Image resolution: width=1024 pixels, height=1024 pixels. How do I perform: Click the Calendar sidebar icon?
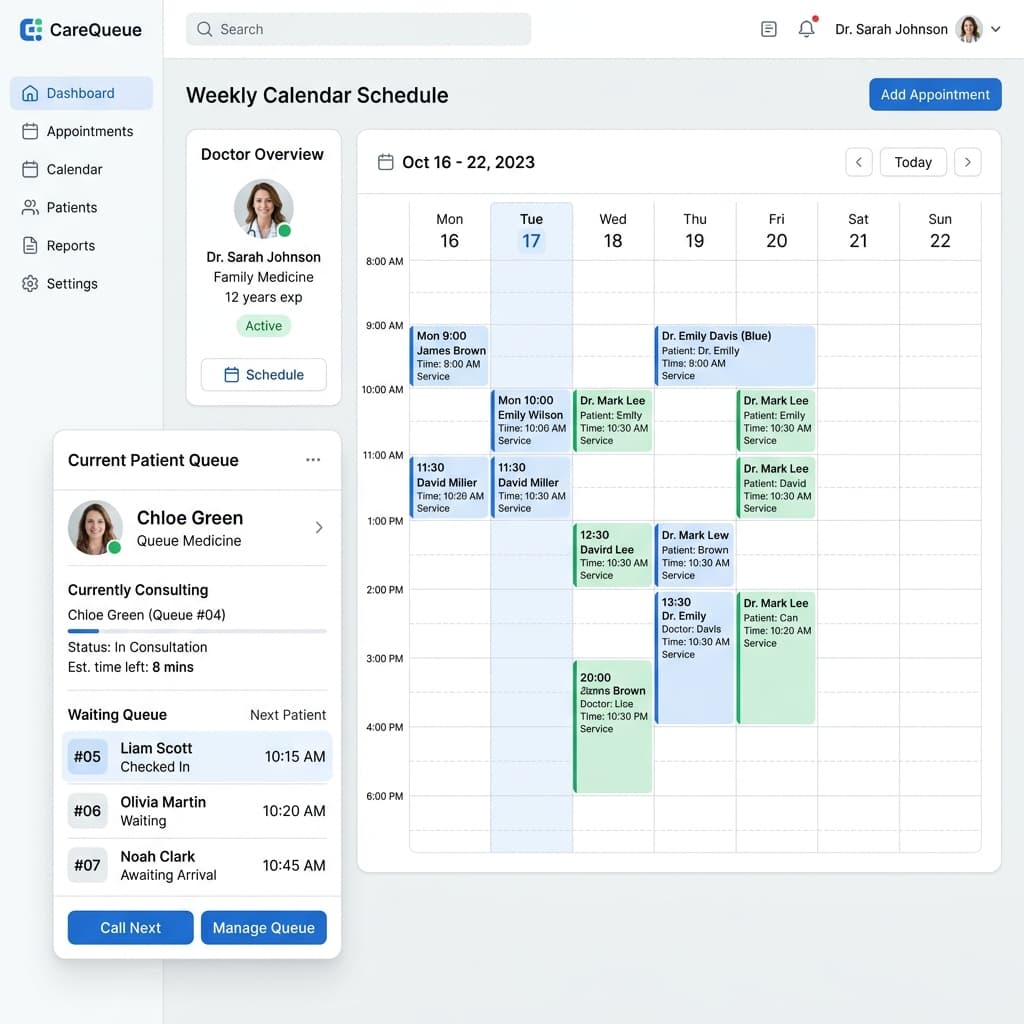click(30, 169)
